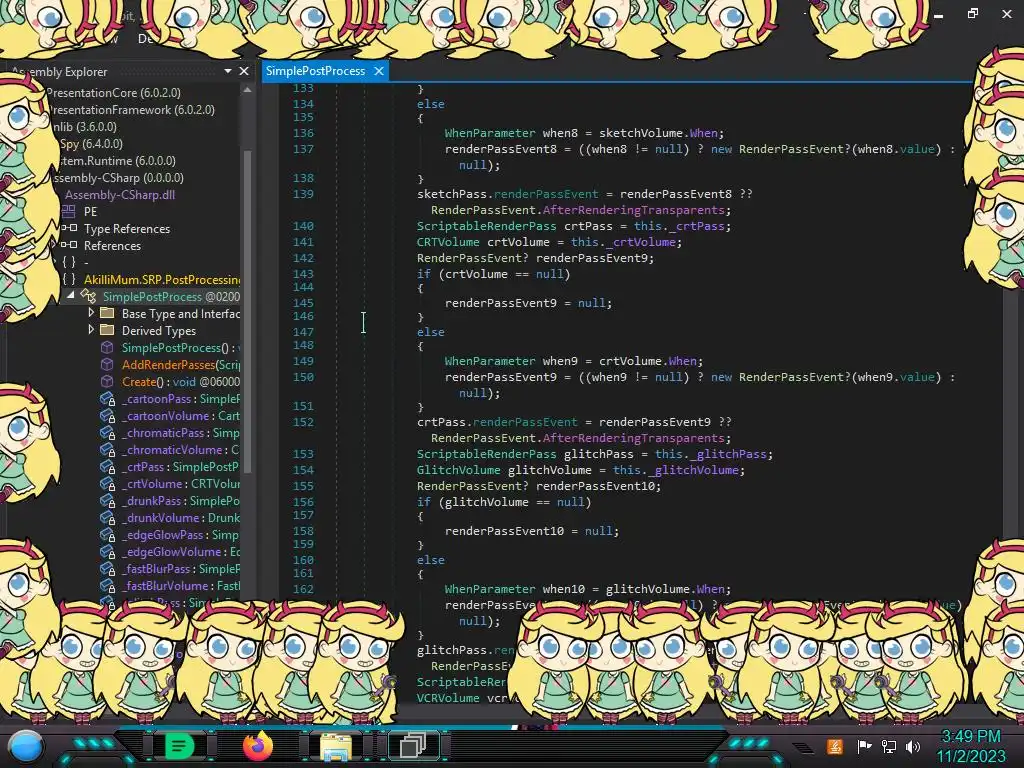Select the AddRenderPasses method in tree
Viewport: 1024px width, 768px height.
click(181, 364)
